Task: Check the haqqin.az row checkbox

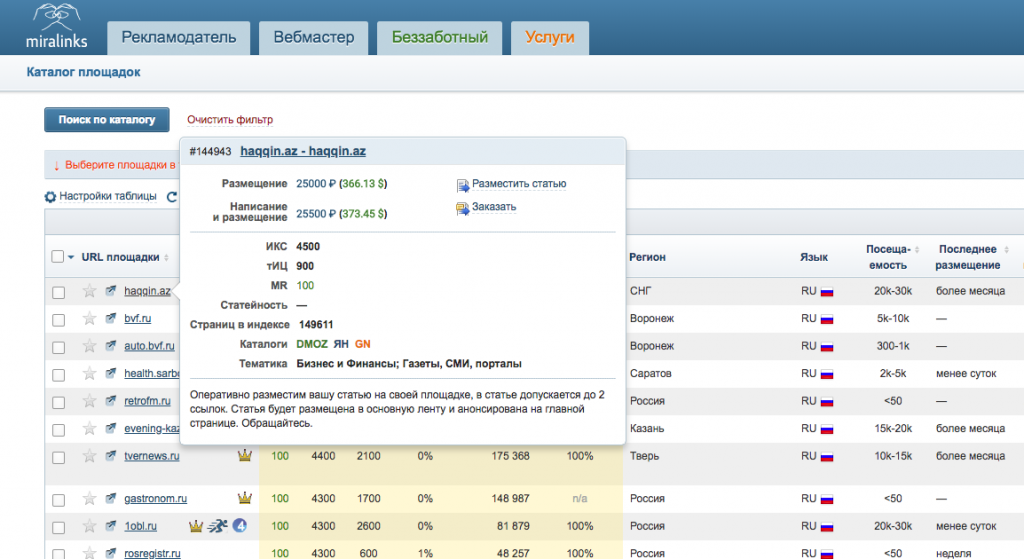Action: [59, 293]
